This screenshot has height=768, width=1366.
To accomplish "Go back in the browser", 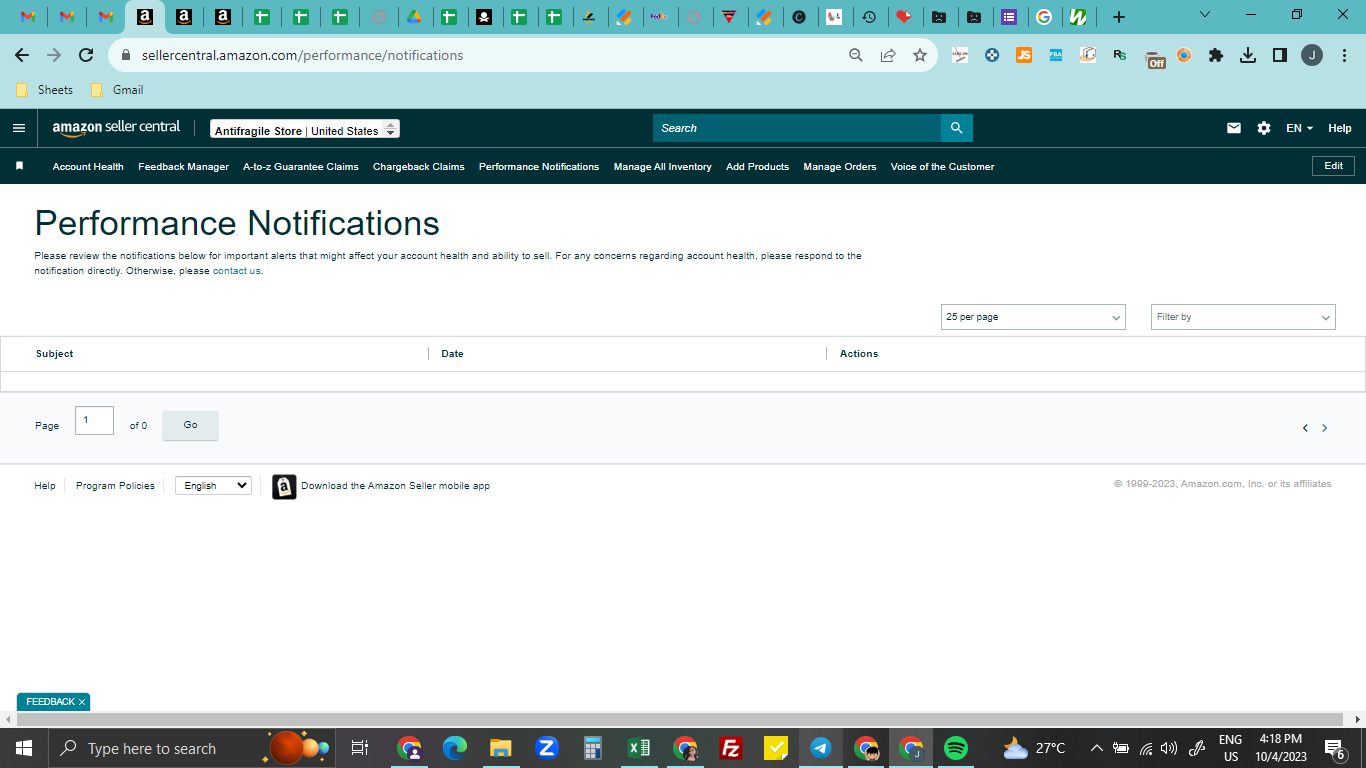I will point(22,55).
